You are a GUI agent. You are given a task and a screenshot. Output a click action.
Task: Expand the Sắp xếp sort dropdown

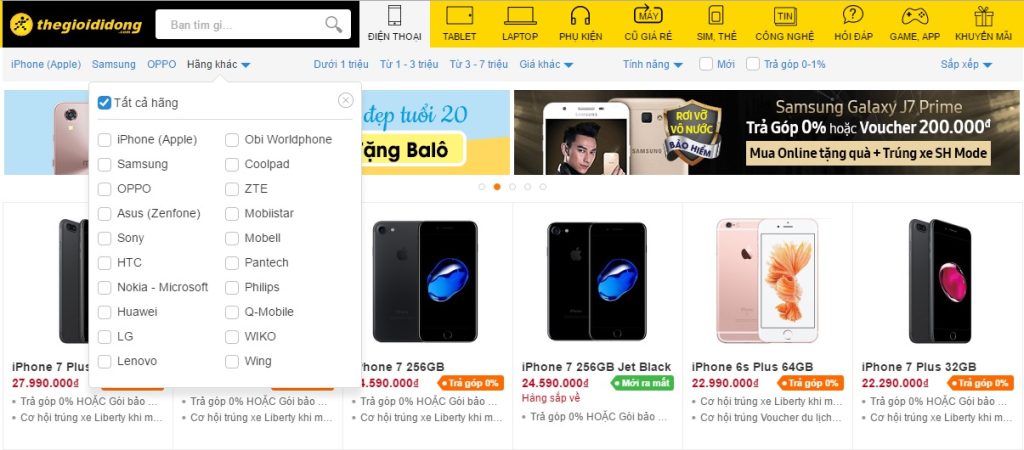pyautogui.click(x=967, y=64)
